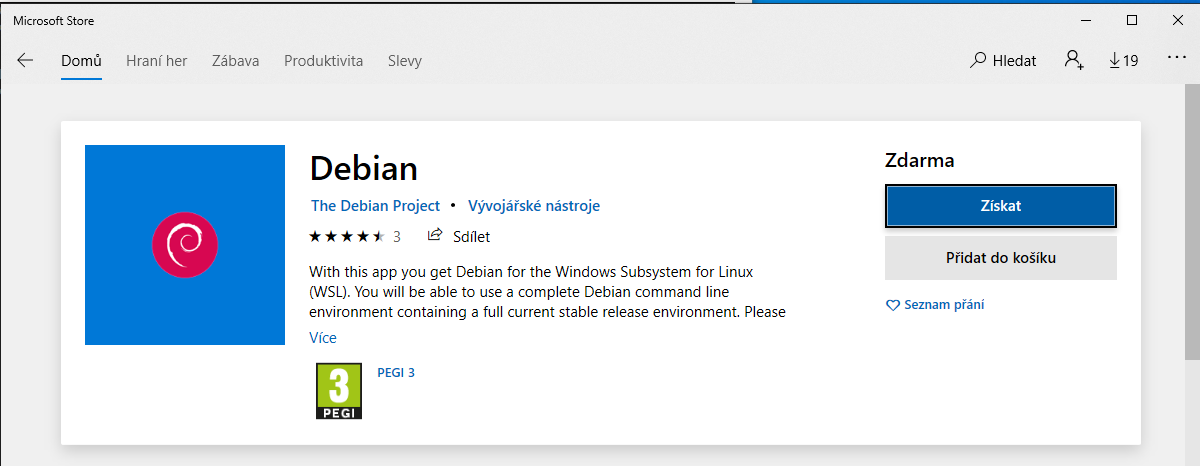Screen dimensions: 1200x466
Task: Click Přidat do košíku button
Action: (1000, 258)
